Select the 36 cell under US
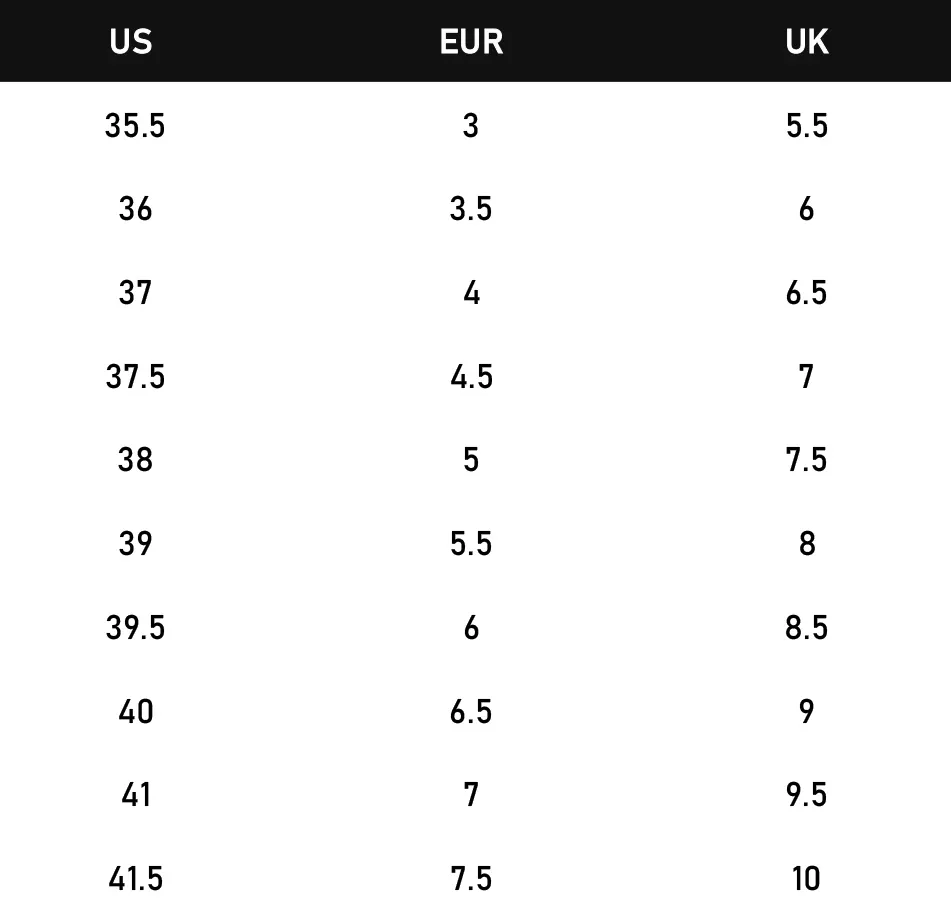 click(135, 209)
